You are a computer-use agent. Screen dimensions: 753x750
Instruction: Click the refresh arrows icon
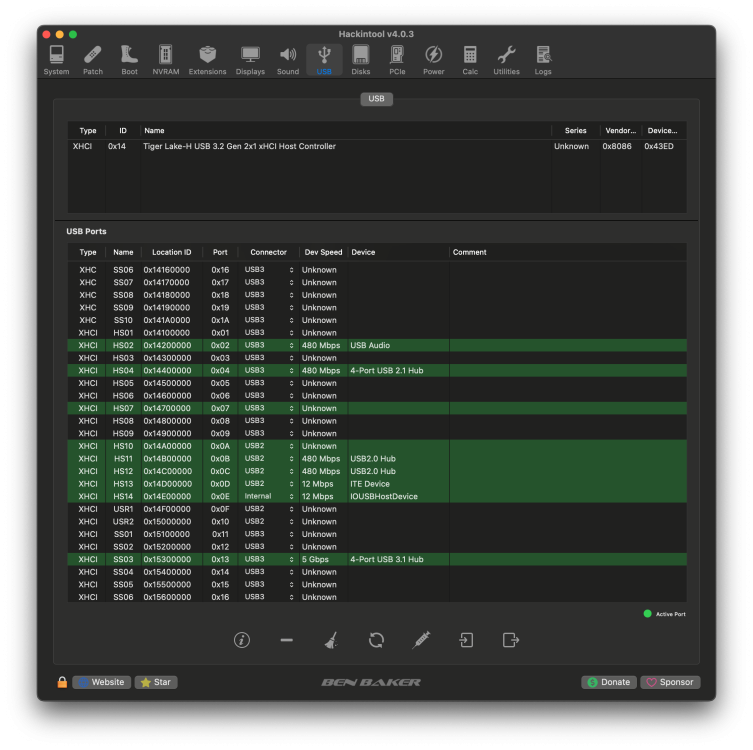point(376,640)
